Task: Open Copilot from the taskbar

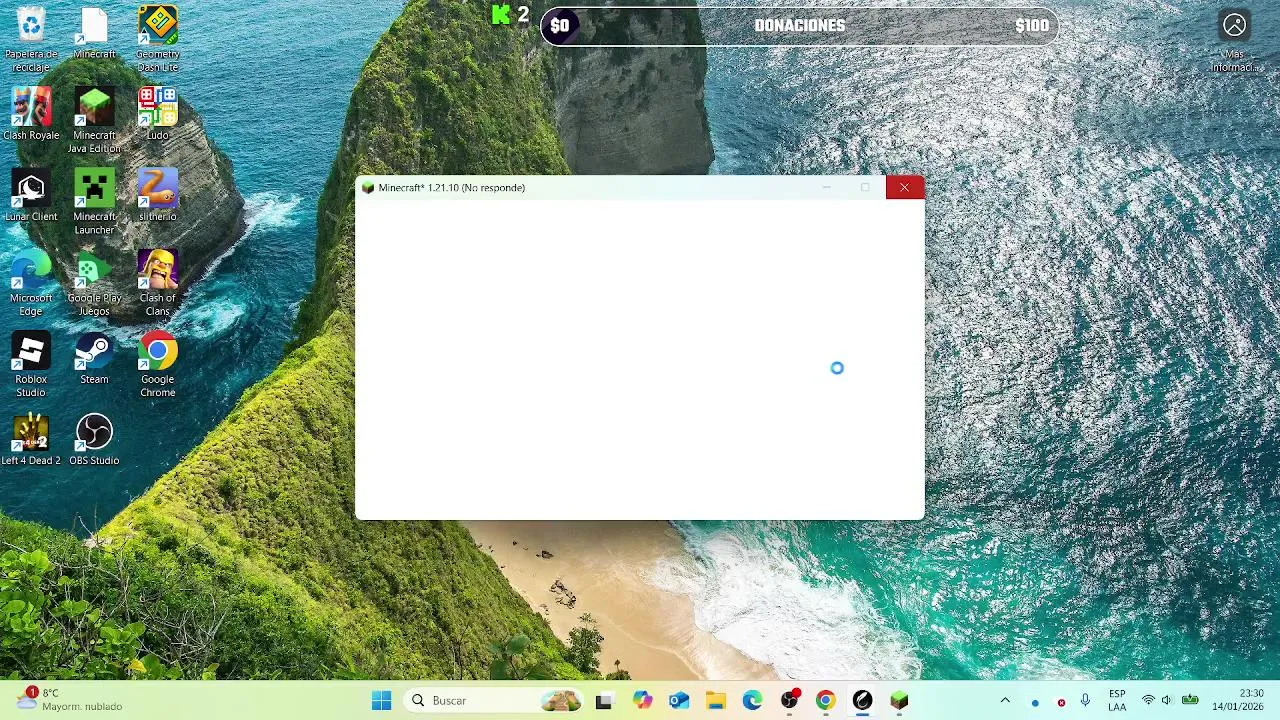Action: click(642, 701)
